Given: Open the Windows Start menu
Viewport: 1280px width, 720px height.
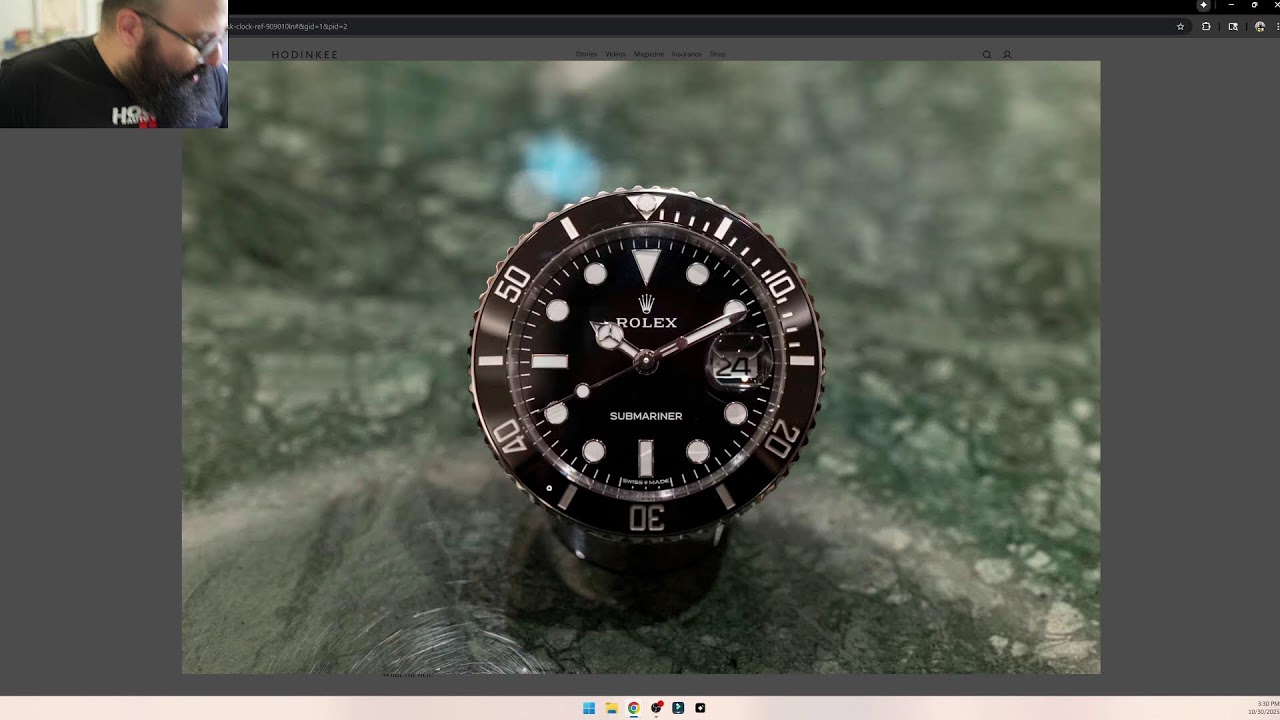Looking at the screenshot, I should (589, 708).
